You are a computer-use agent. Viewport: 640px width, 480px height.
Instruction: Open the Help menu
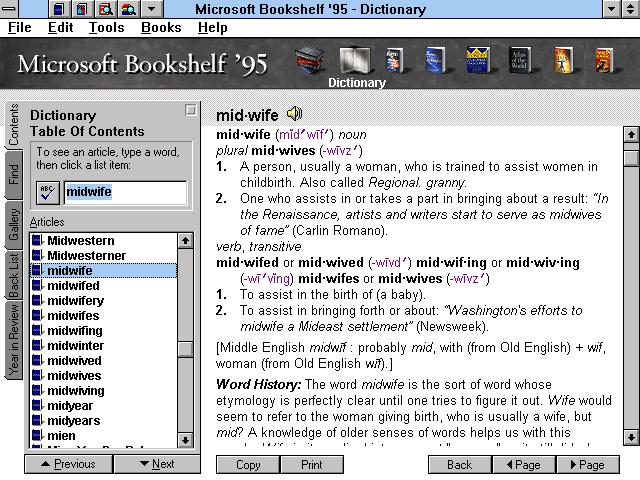[213, 27]
